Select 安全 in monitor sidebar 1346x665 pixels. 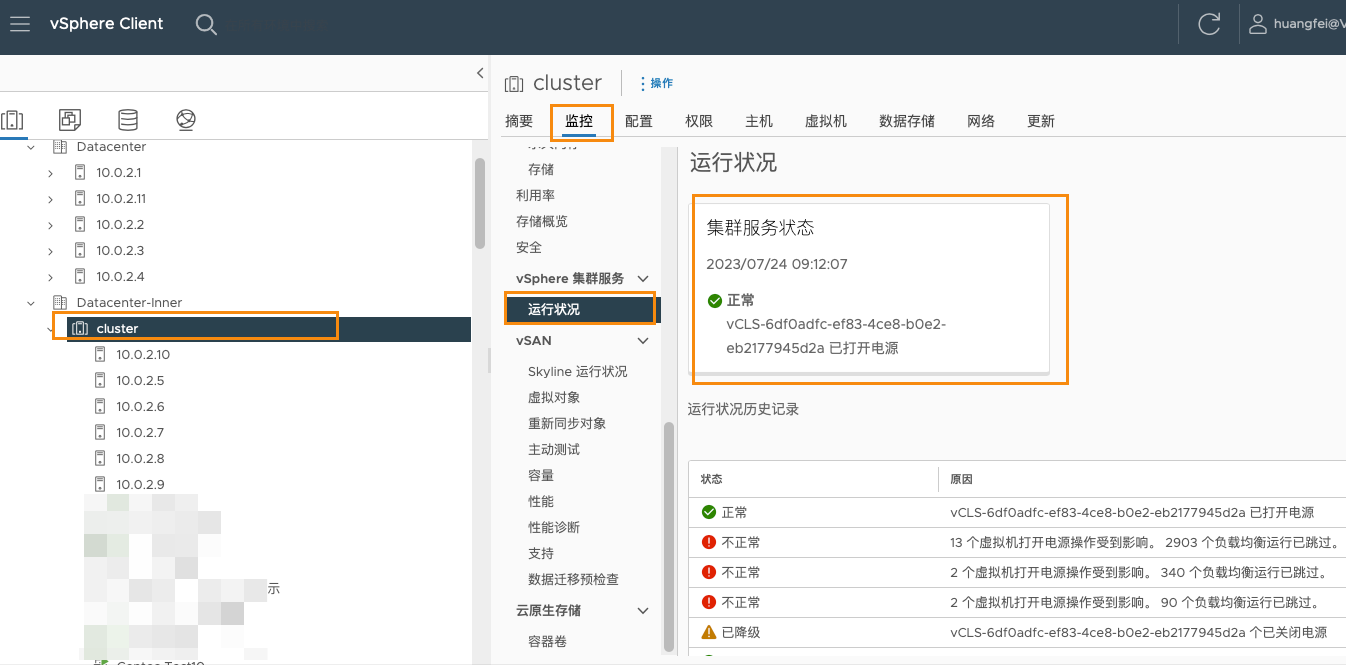pos(529,248)
